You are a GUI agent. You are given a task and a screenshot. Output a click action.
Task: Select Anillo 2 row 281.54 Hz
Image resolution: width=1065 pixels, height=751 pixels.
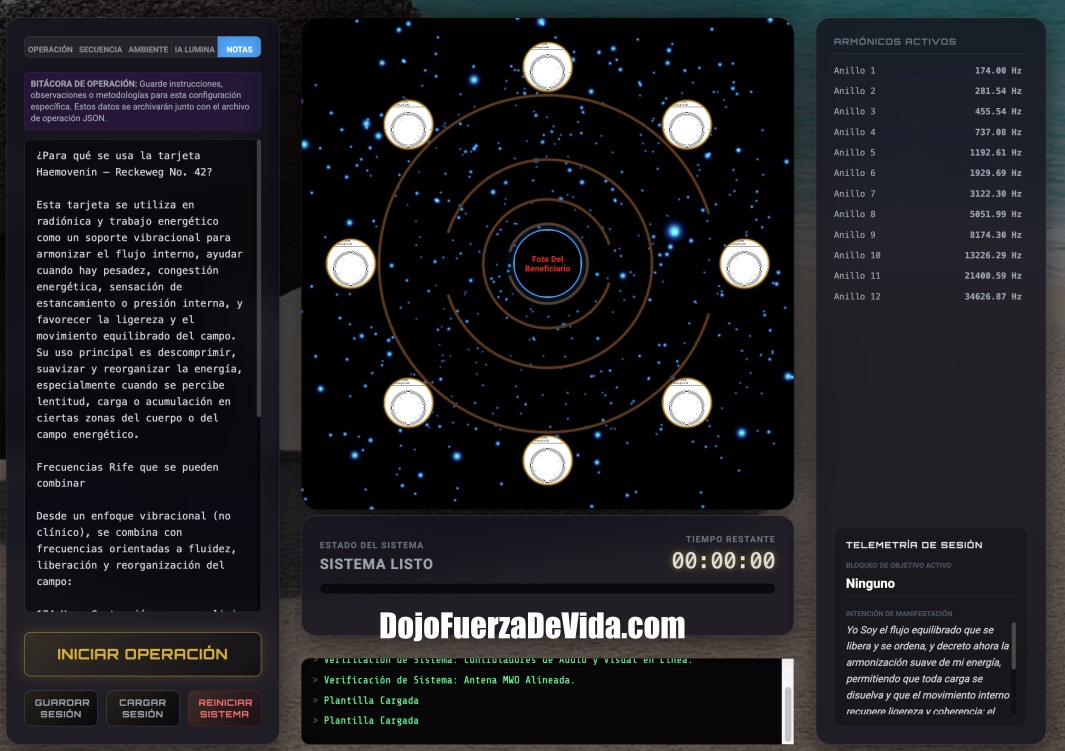928,91
